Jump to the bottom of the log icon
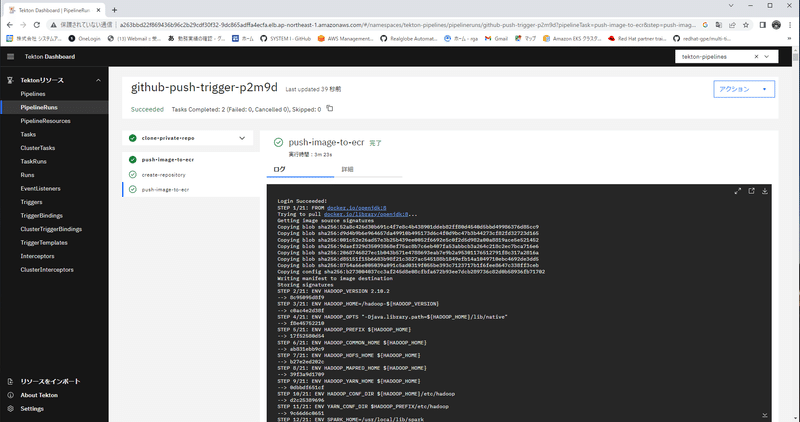The height and width of the screenshot is (422, 800). coord(765,415)
